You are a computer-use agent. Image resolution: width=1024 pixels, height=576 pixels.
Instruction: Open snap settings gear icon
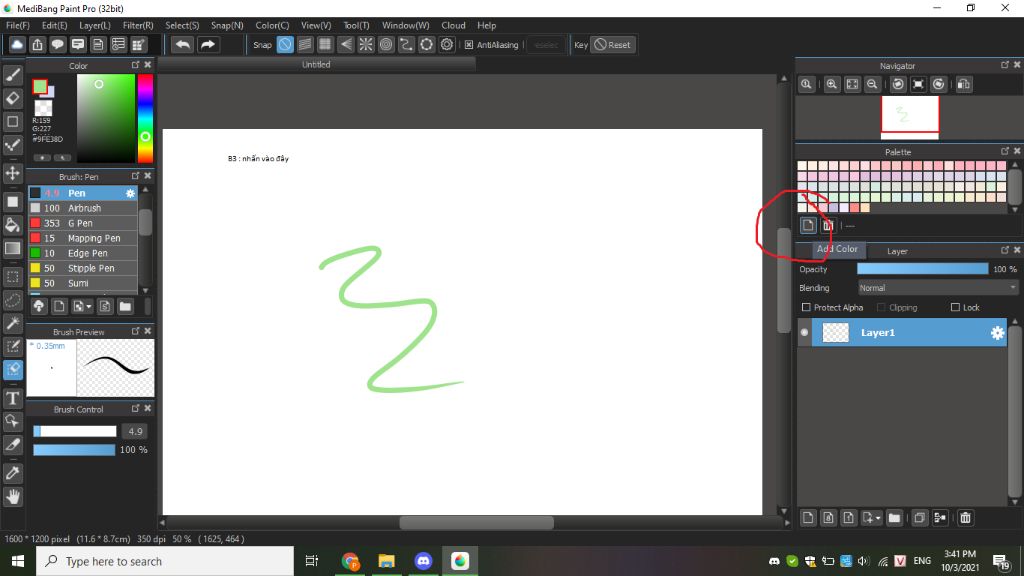coord(447,44)
